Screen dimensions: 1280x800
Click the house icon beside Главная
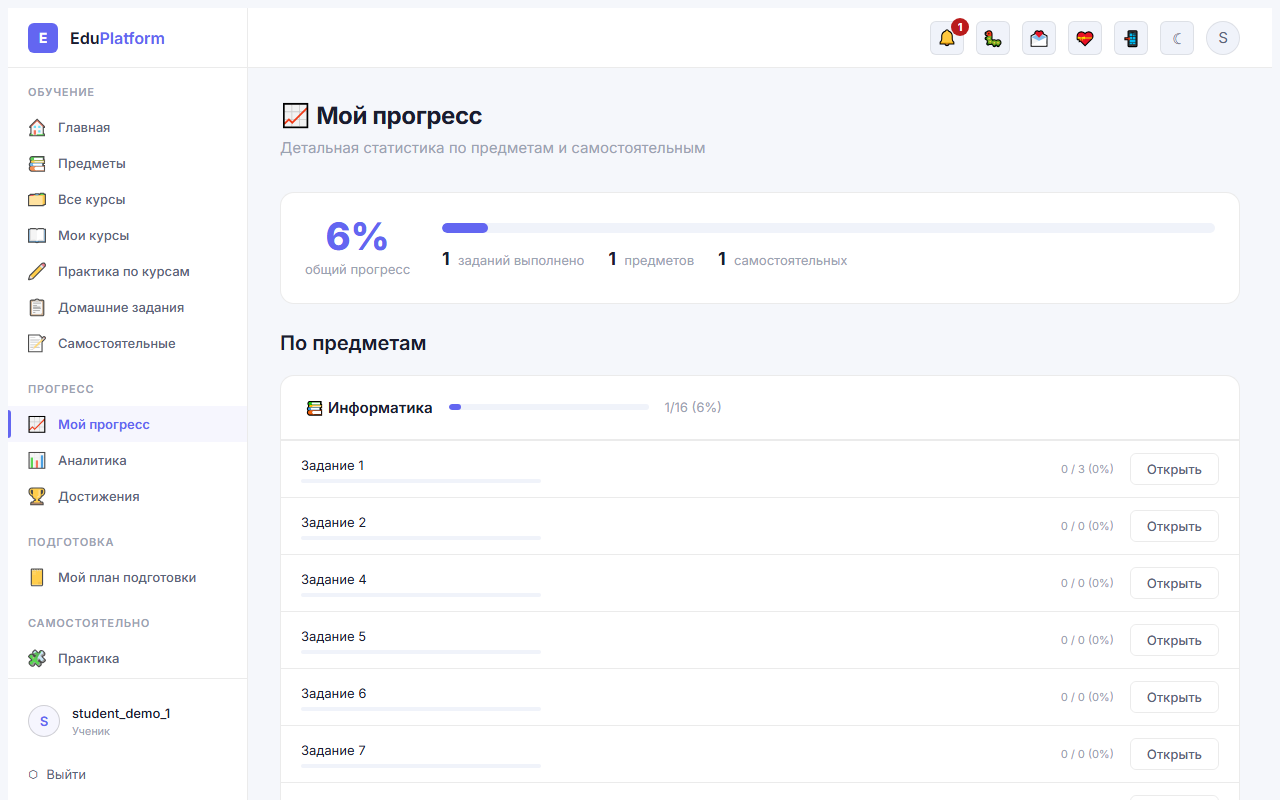pos(37,127)
